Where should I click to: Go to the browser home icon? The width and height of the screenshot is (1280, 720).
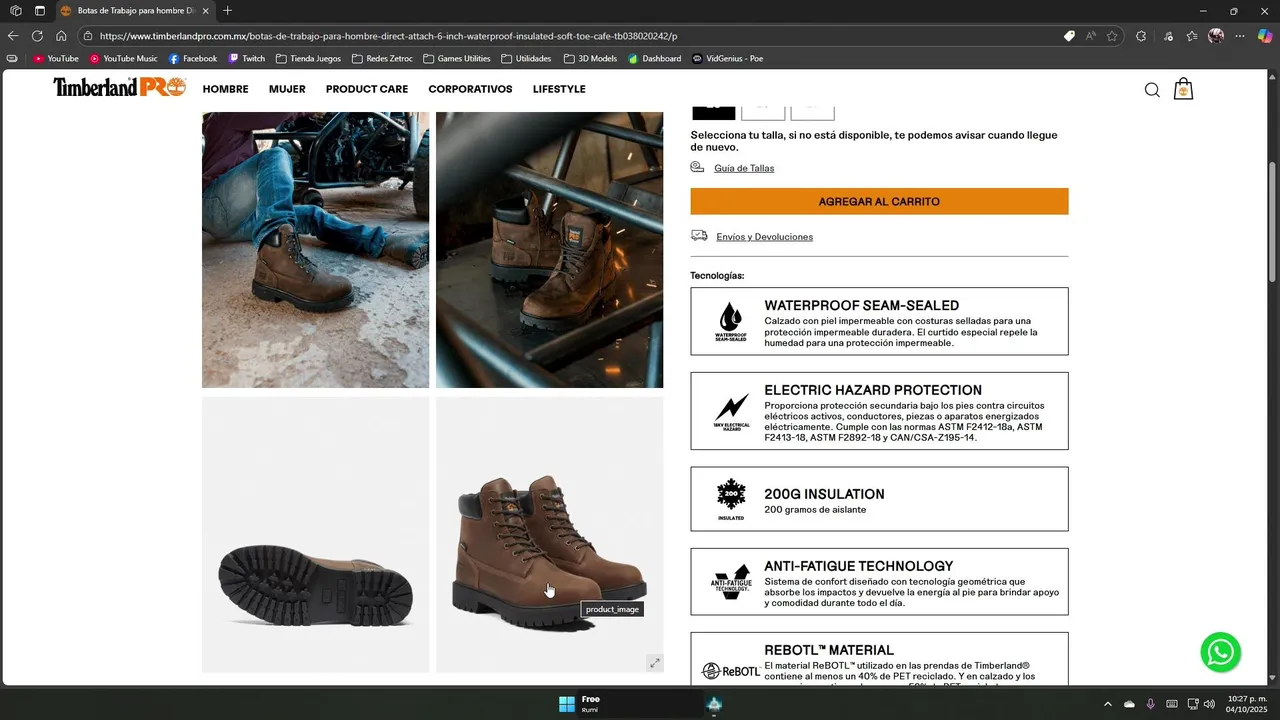tap(61, 36)
